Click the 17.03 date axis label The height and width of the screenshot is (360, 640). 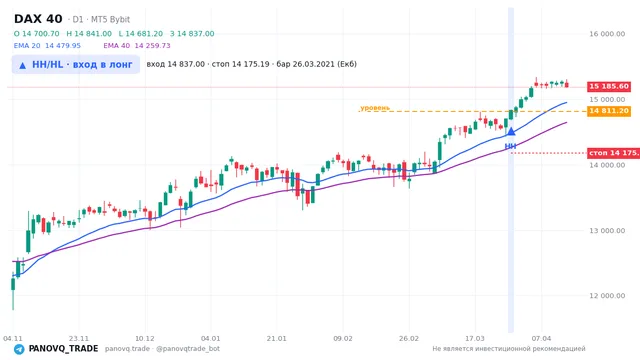click(x=475, y=338)
